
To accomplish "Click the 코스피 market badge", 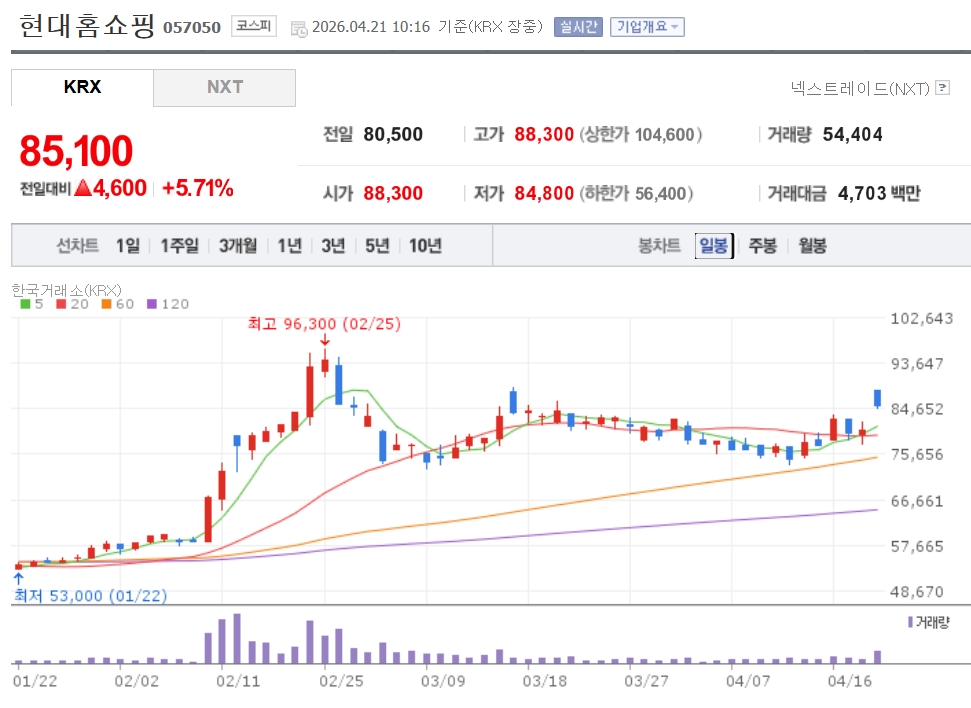I will coord(254,27).
